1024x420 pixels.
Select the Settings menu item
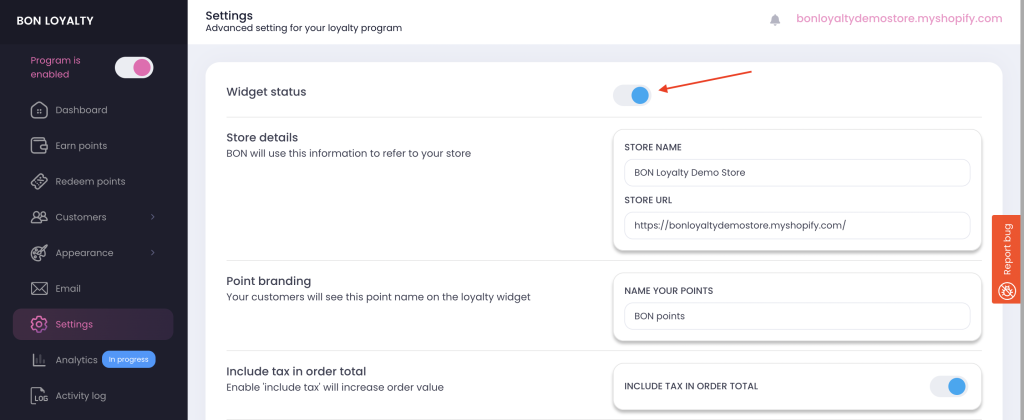[x=93, y=324]
